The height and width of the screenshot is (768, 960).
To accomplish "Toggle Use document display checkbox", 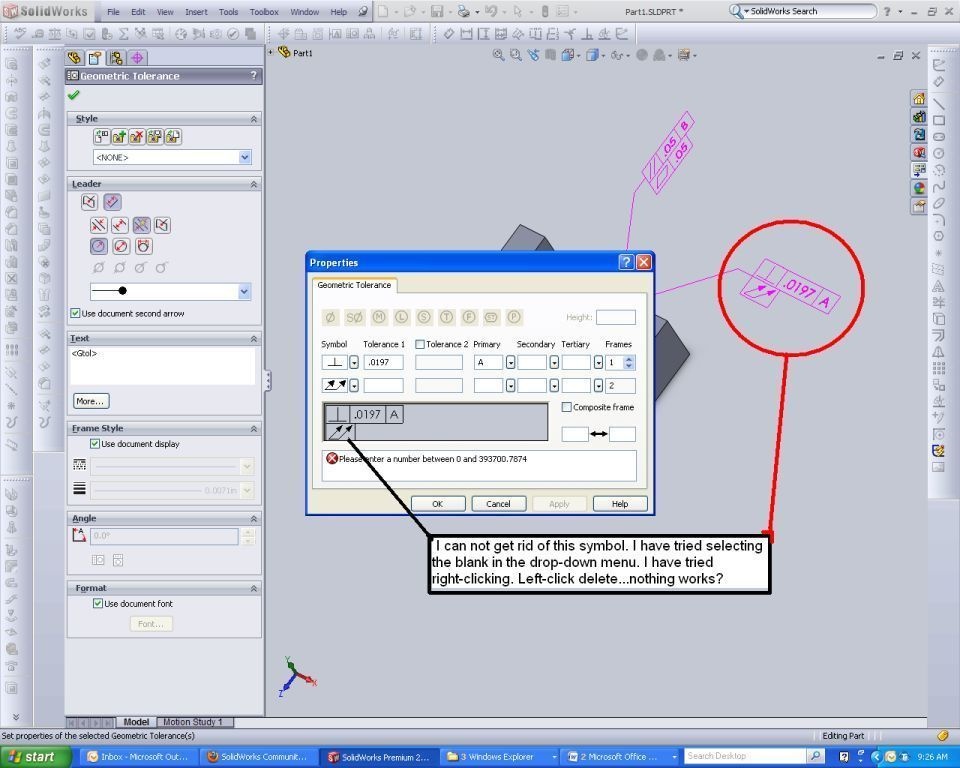I will (x=95, y=443).
